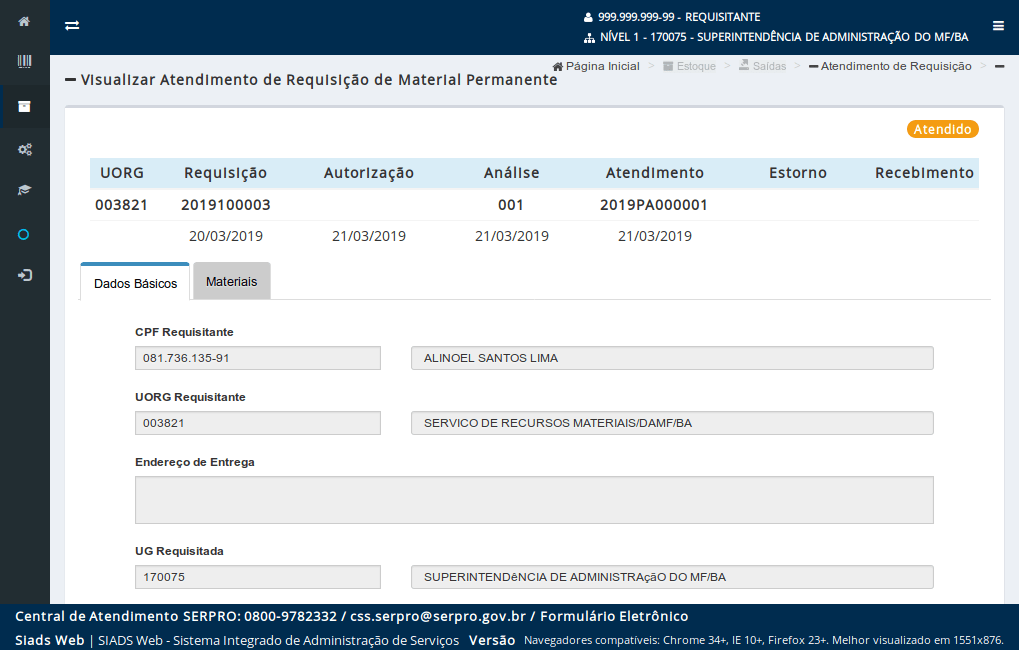The width and height of the screenshot is (1019, 650).
Task: Click the Estorno column header
Action: [x=797, y=173]
